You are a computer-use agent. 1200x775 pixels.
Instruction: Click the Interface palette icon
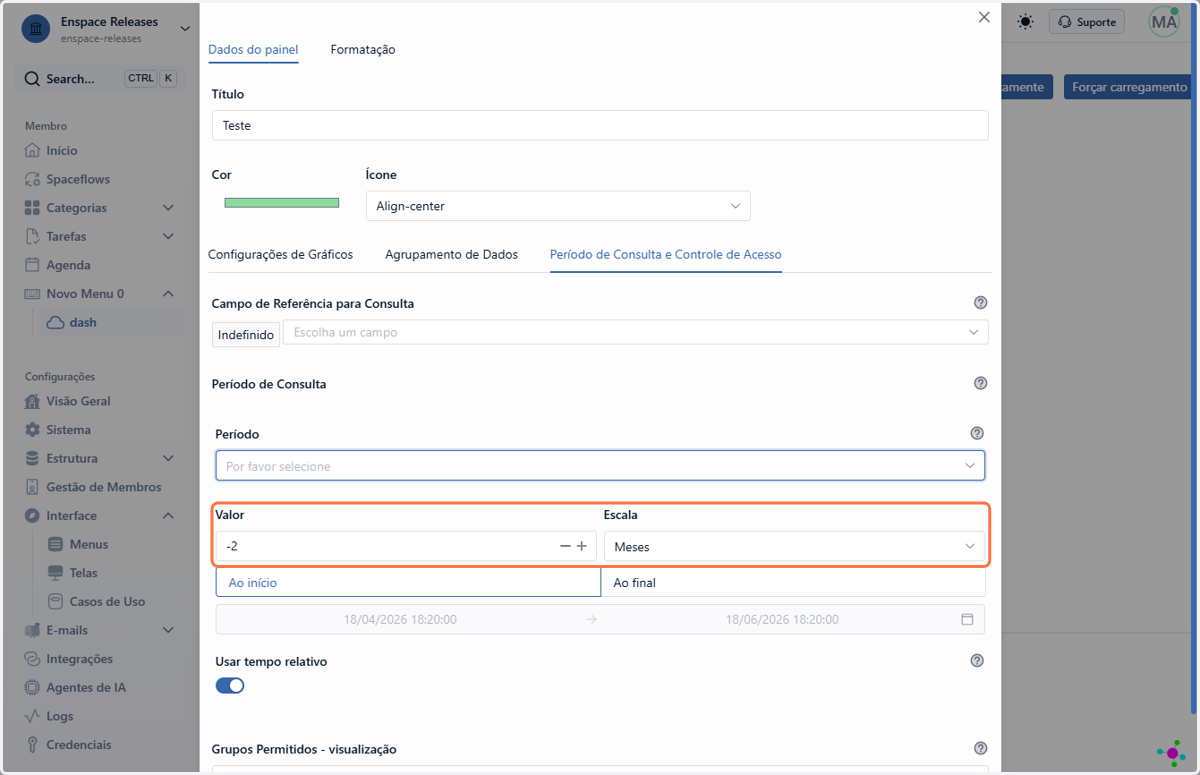[32, 516]
